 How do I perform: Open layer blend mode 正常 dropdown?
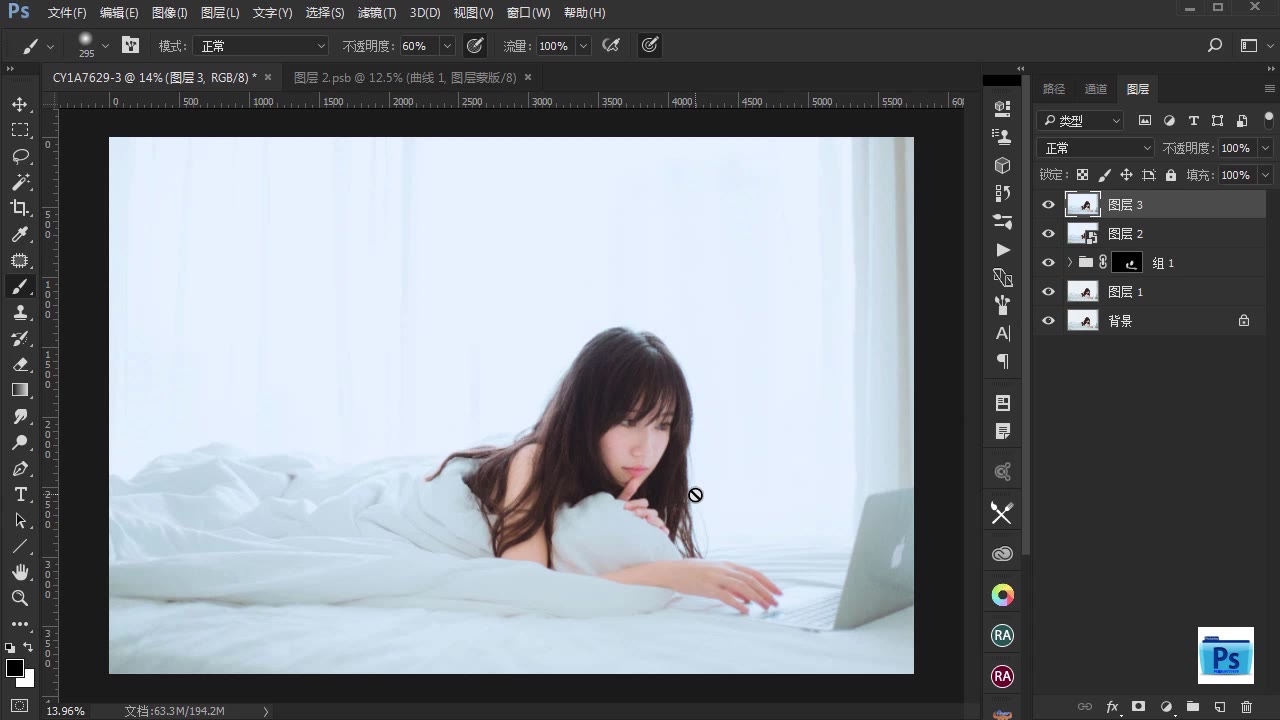[x=1097, y=148]
